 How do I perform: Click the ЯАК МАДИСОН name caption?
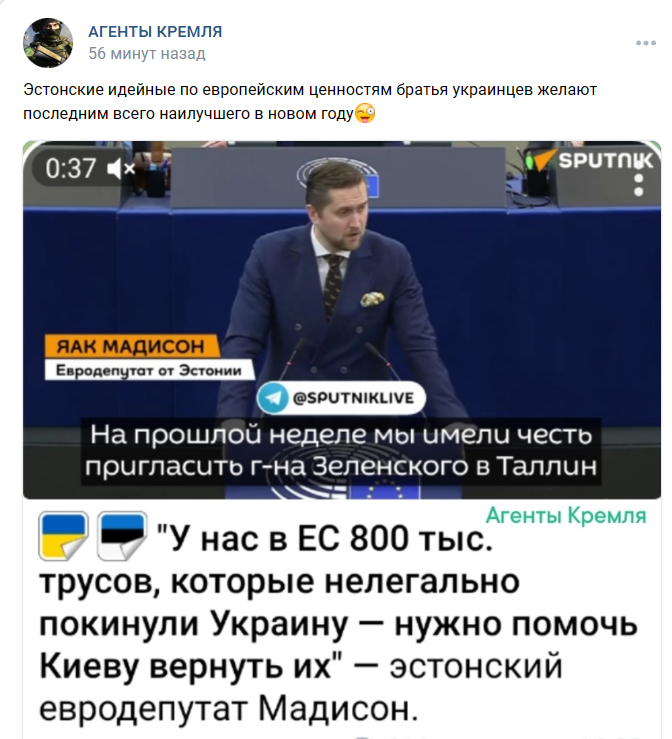pos(131,347)
